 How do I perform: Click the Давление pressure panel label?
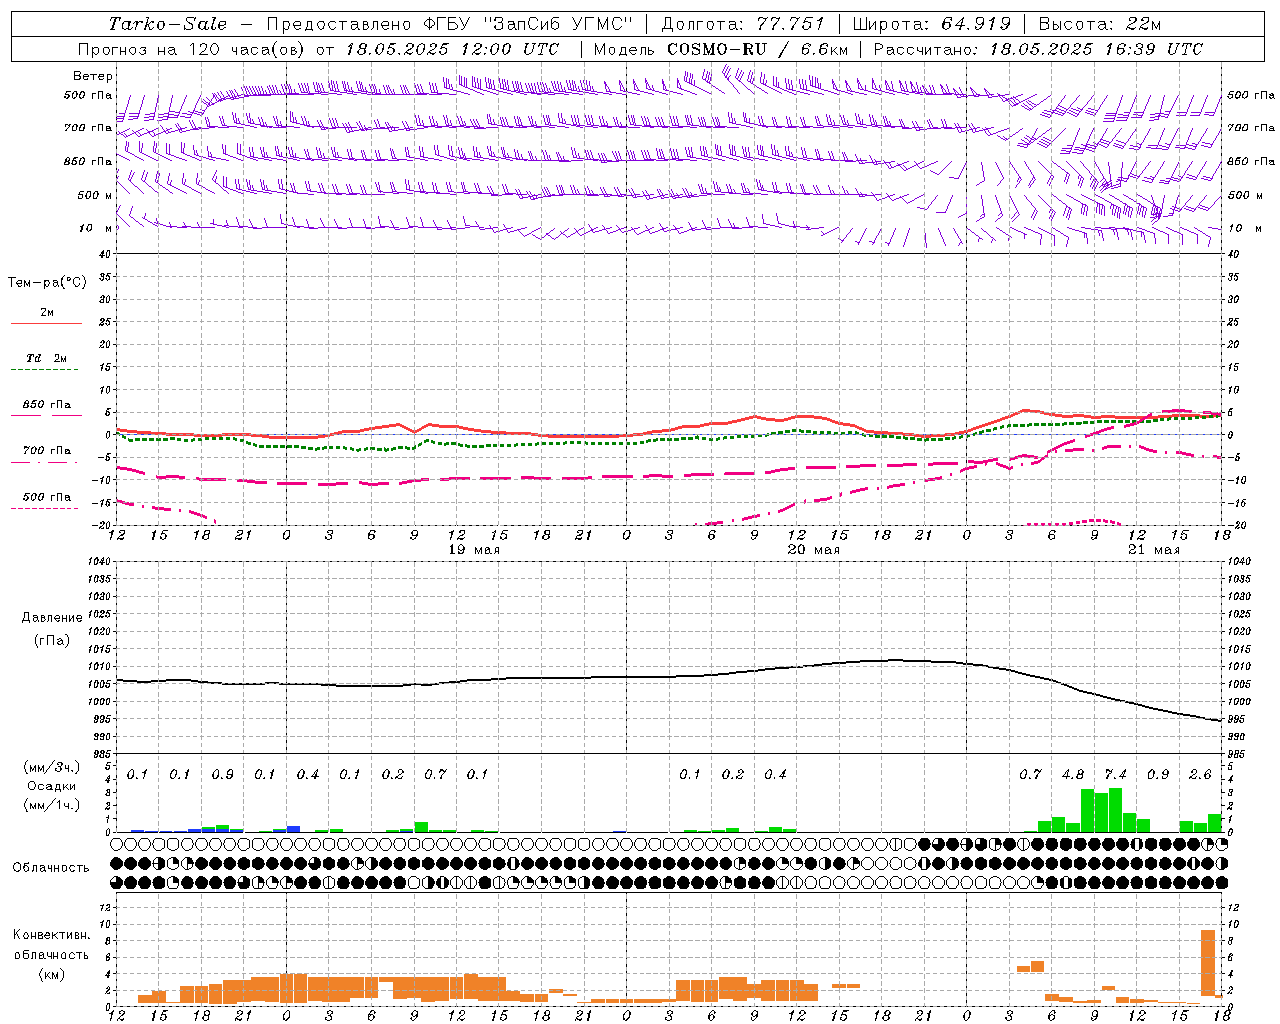tap(52, 618)
